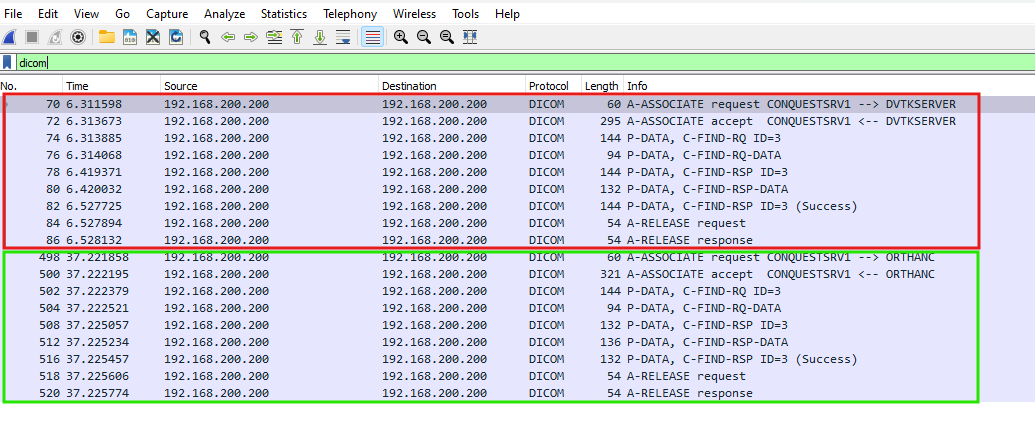
Task: Open the Telephony menu
Action: [350, 14]
